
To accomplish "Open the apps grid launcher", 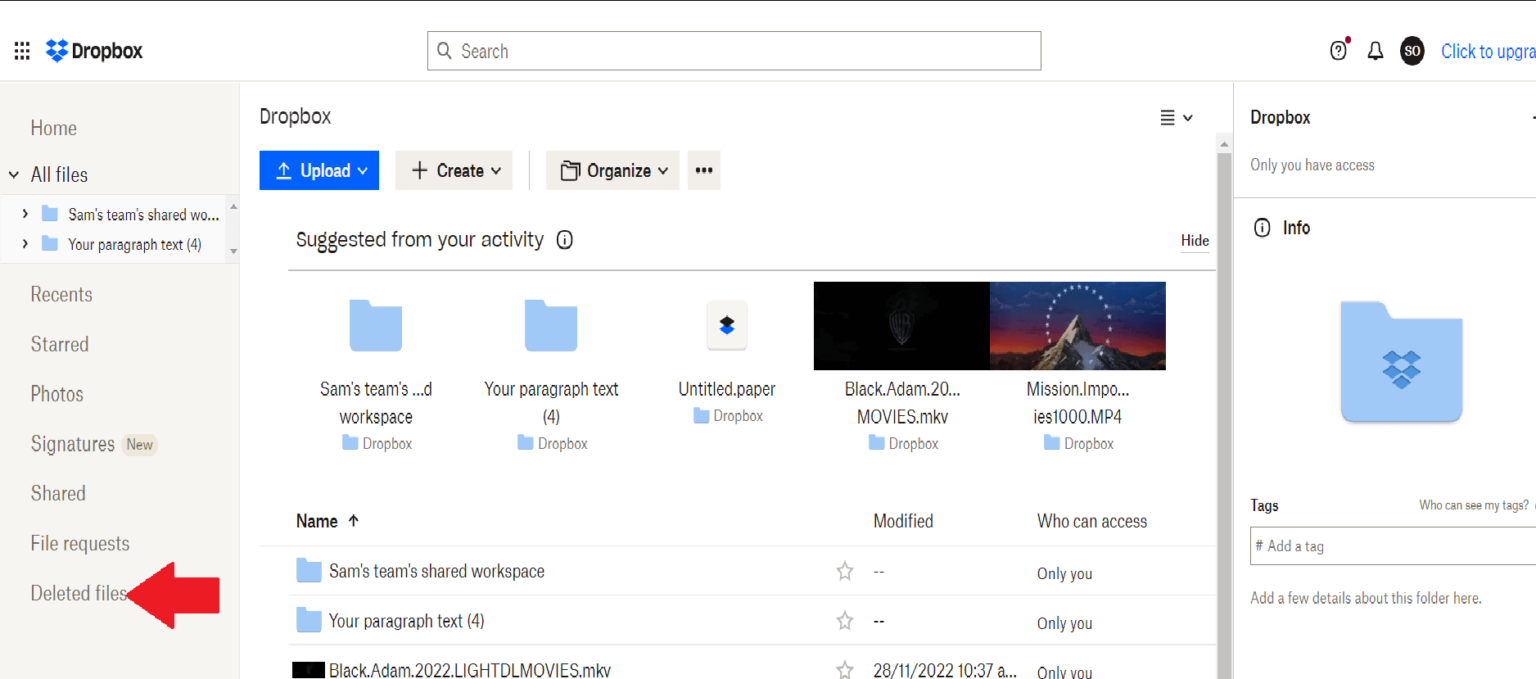I will click(21, 50).
